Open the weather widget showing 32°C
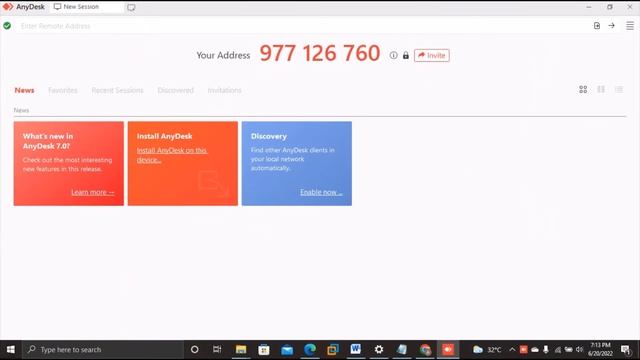This screenshot has width=640, height=360. point(487,349)
